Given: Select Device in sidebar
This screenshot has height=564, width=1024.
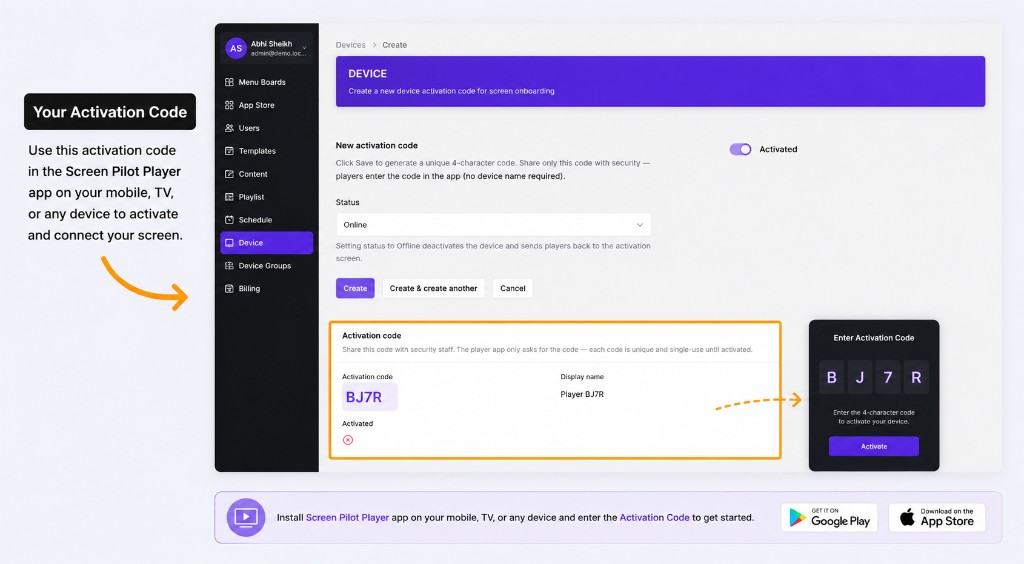Looking at the screenshot, I should pos(266,243).
